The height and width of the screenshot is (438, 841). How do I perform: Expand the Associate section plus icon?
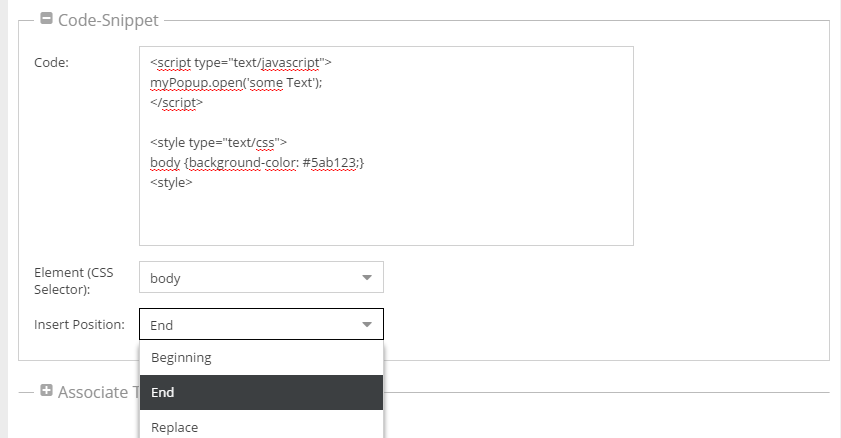click(46, 391)
